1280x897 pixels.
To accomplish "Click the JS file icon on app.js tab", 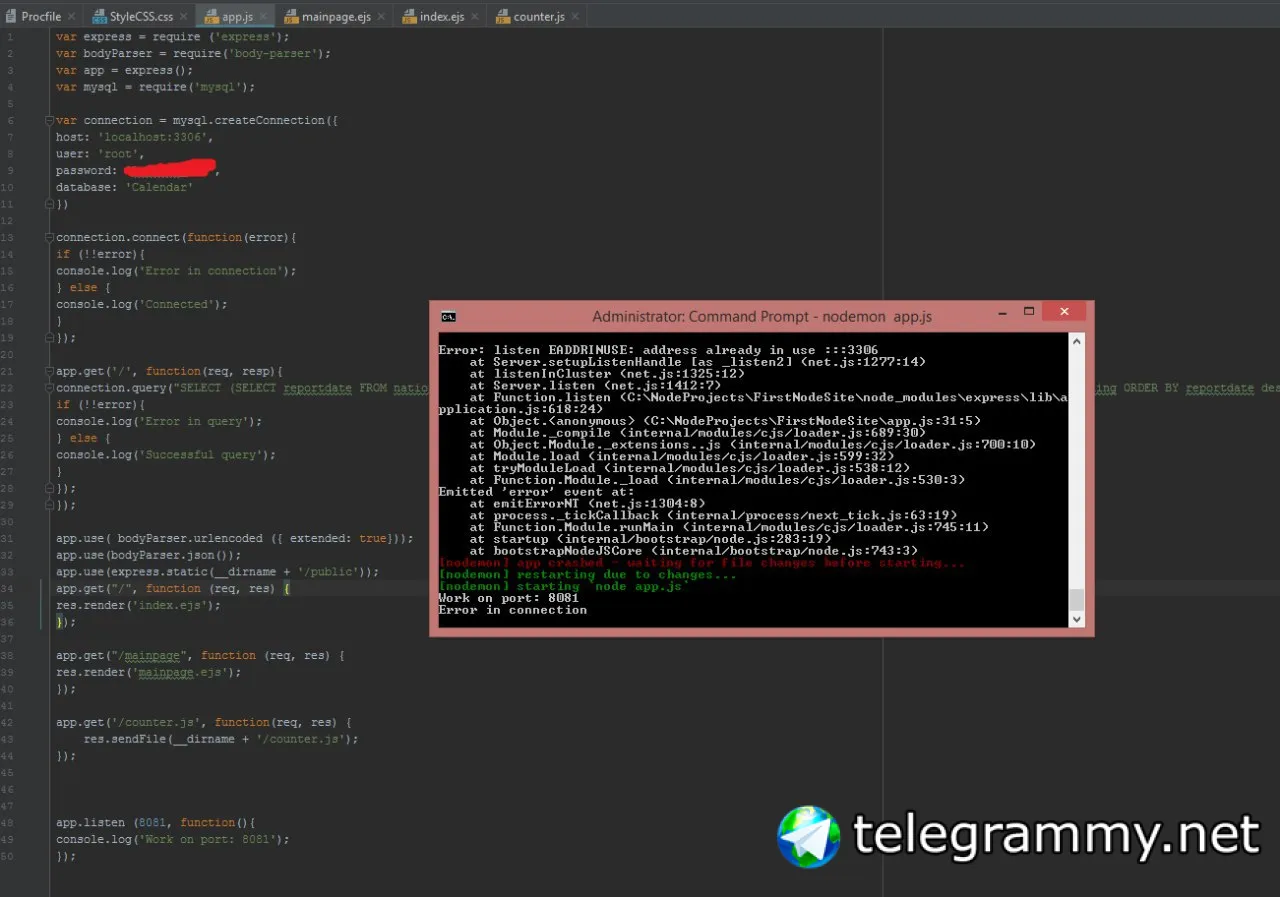I will tap(211, 17).
